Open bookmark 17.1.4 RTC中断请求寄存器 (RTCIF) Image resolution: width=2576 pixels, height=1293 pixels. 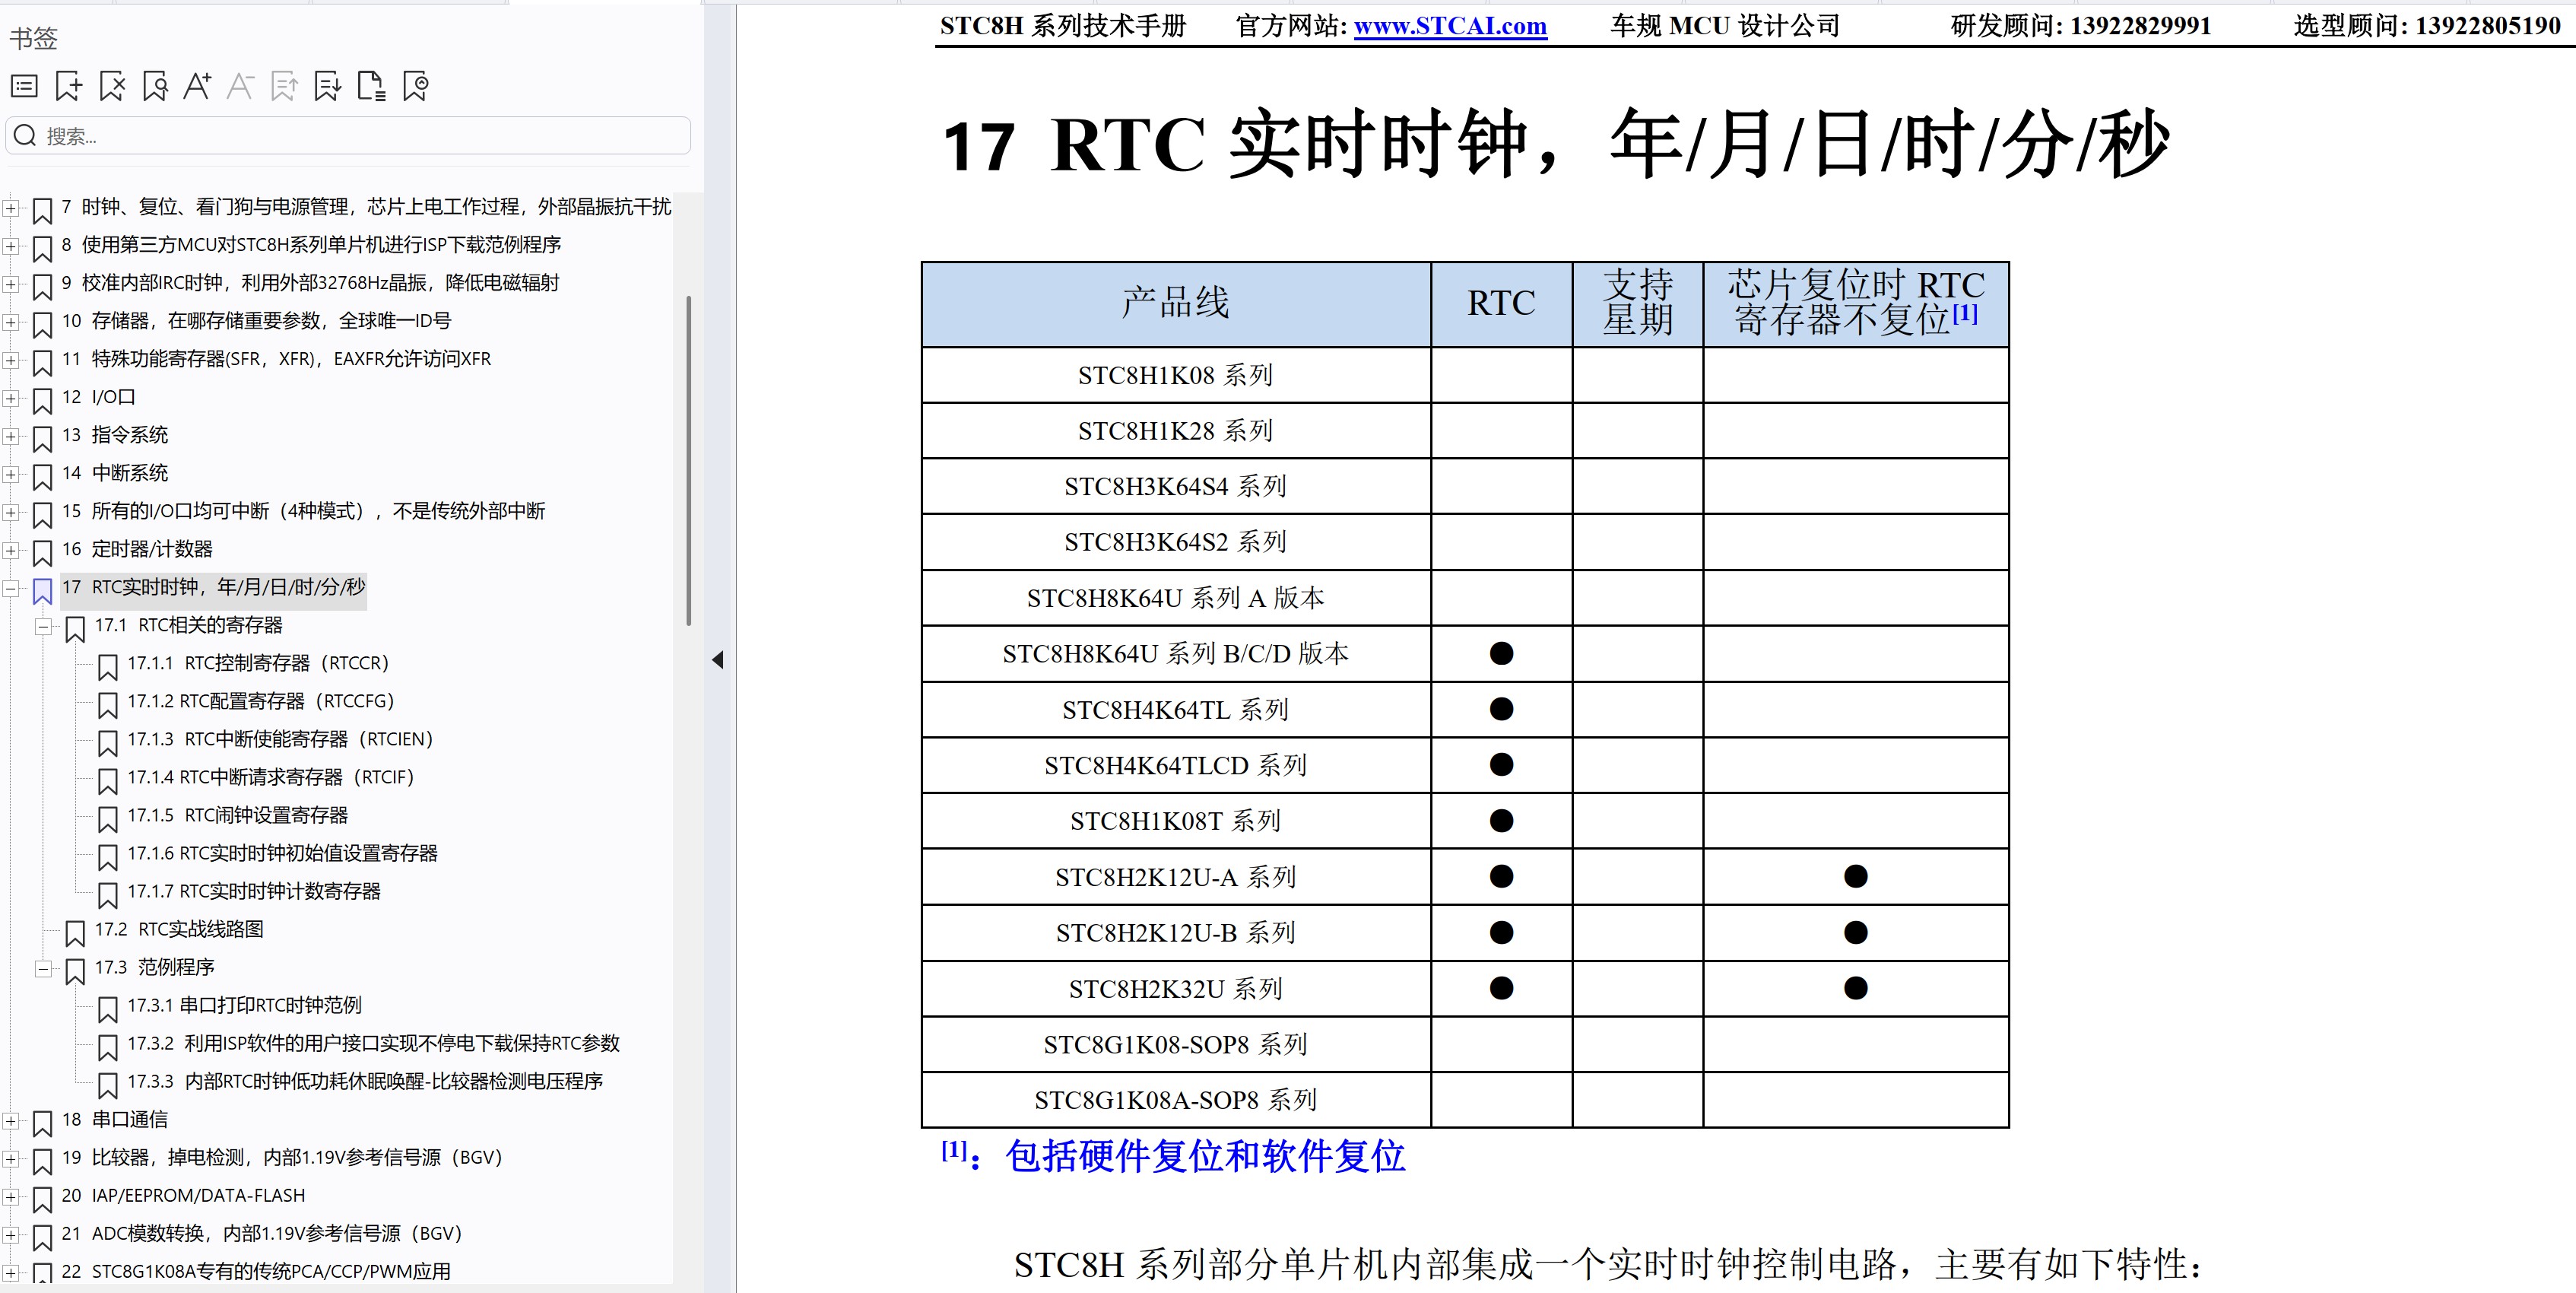(271, 777)
